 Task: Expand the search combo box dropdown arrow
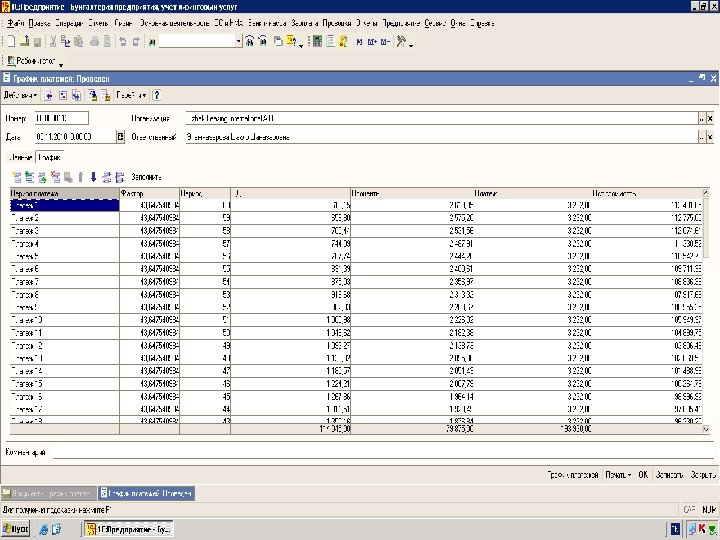pyautogui.click(x=238, y=42)
